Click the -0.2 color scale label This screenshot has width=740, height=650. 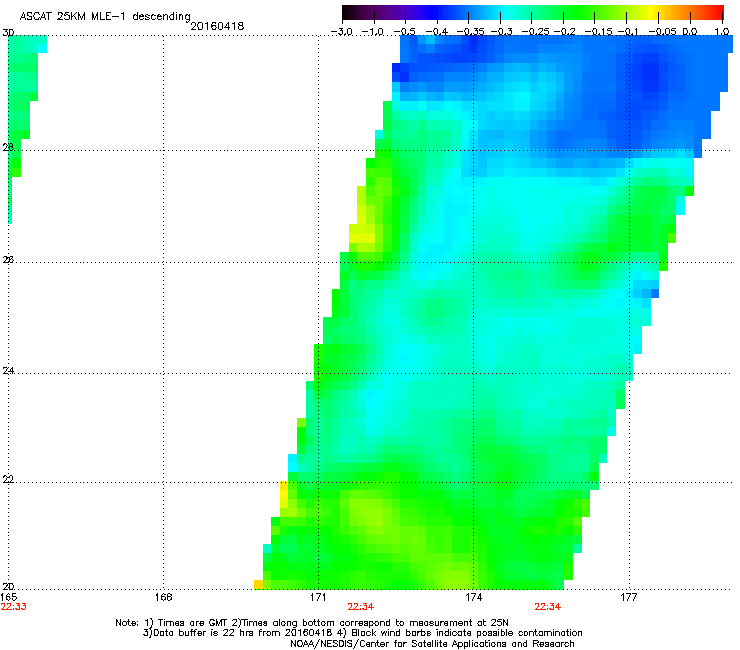[x=564, y=32]
